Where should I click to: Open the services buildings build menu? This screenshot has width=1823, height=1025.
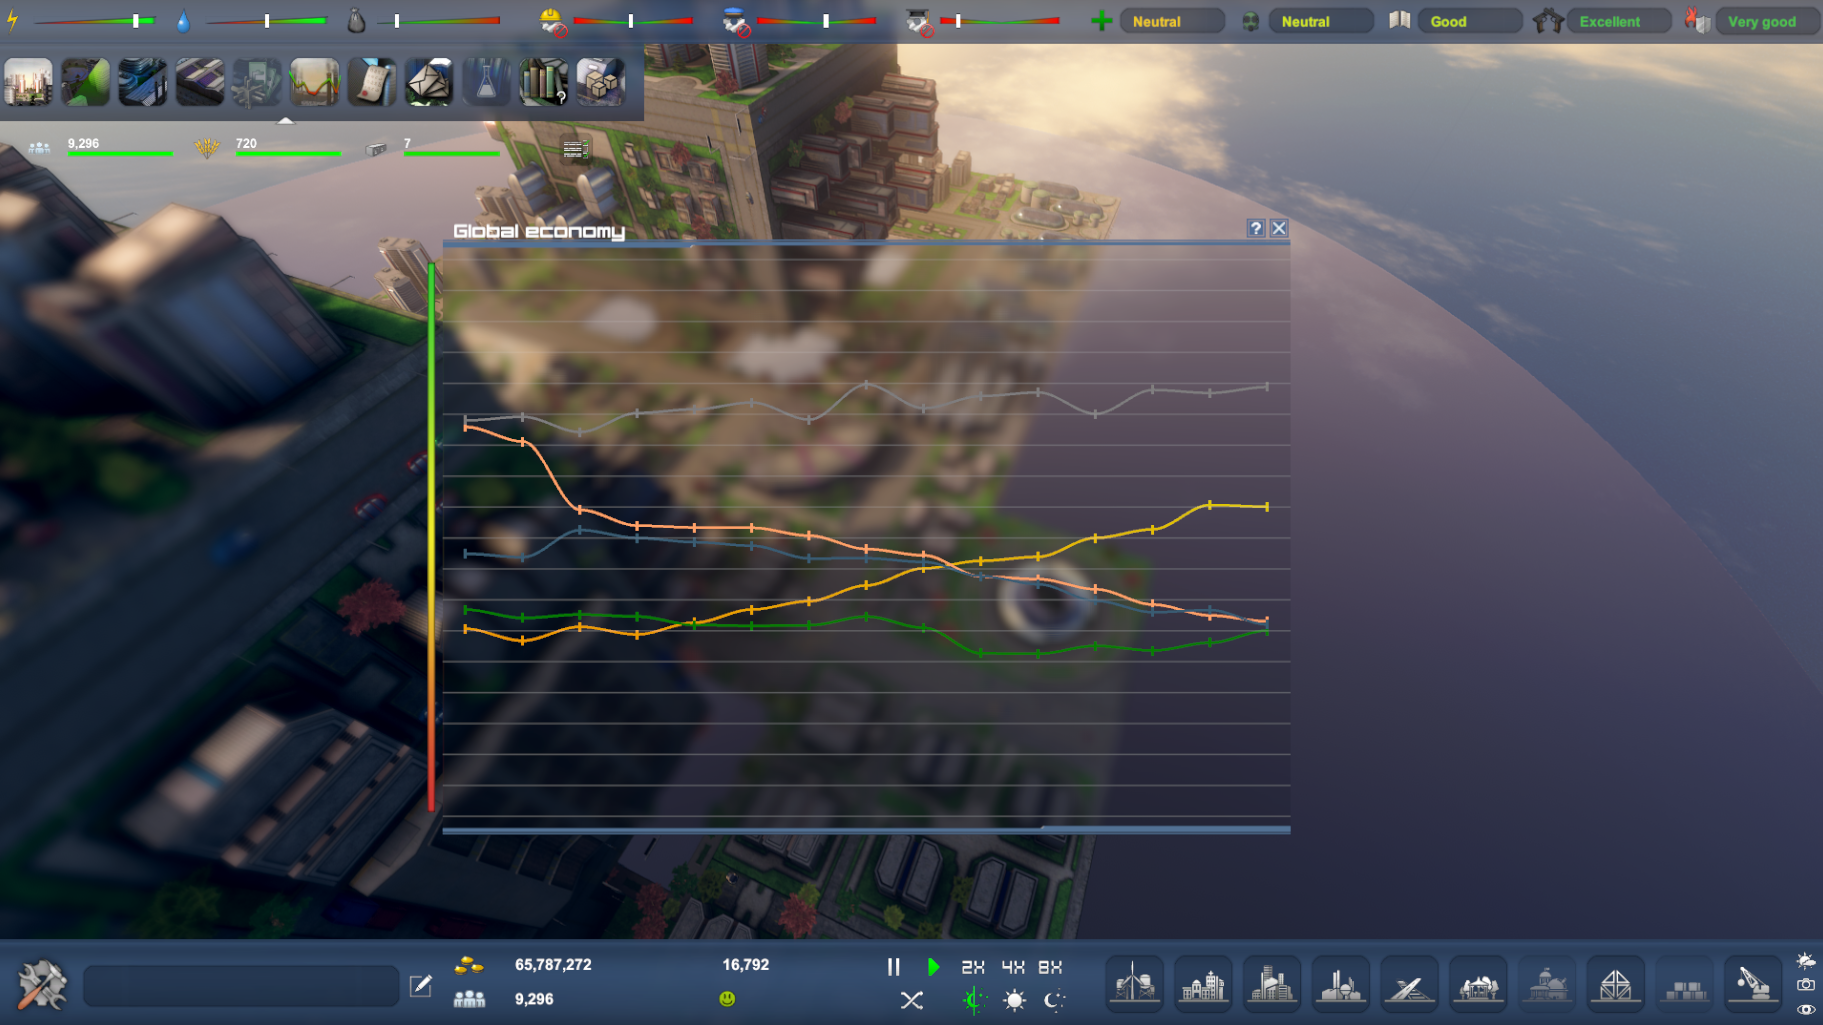pos(1203,985)
